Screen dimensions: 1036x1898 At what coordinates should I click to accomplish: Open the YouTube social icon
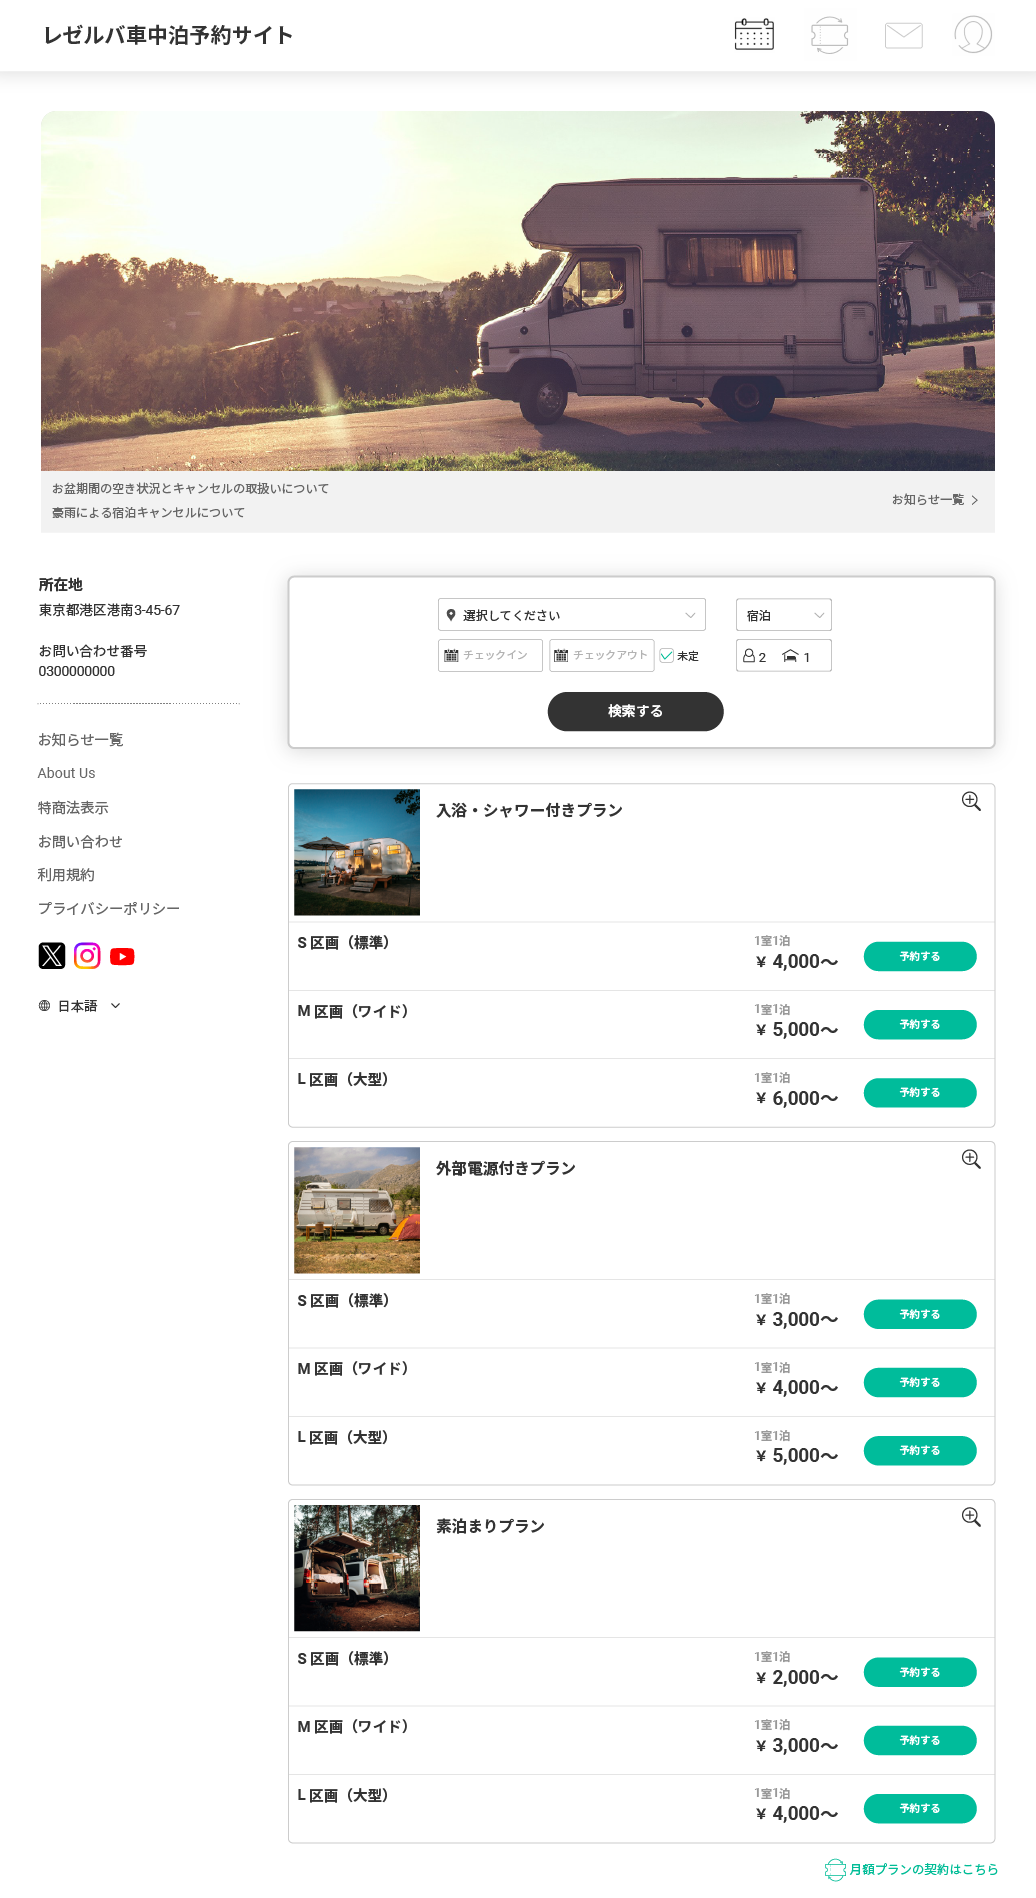click(122, 957)
